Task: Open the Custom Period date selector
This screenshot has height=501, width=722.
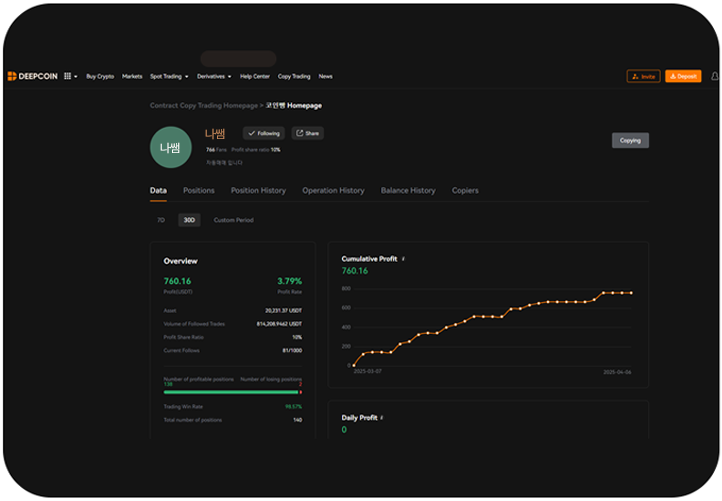Action: 233,220
